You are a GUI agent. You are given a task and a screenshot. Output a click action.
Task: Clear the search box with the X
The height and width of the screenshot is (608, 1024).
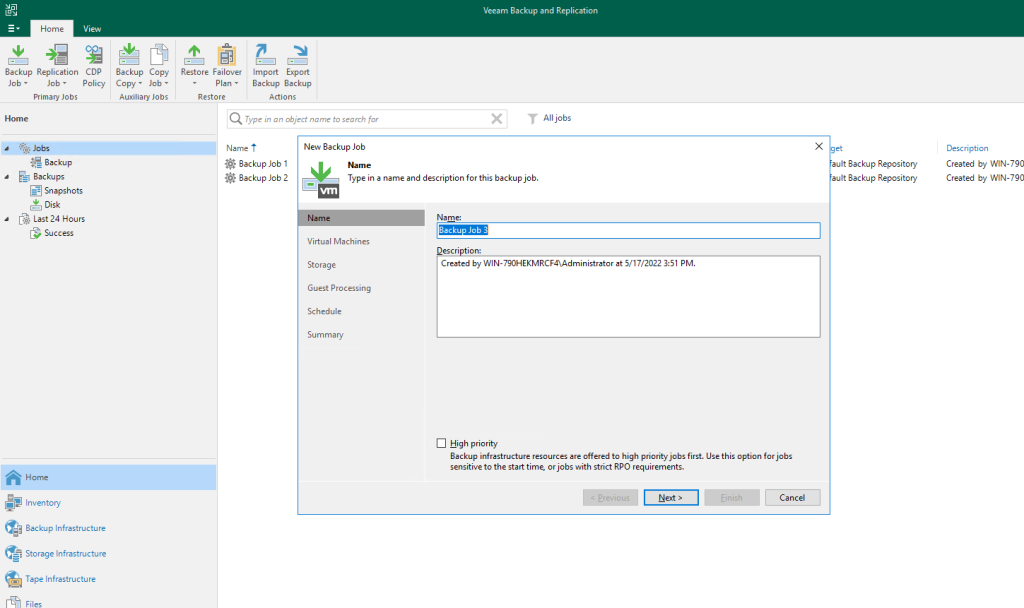[497, 119]
